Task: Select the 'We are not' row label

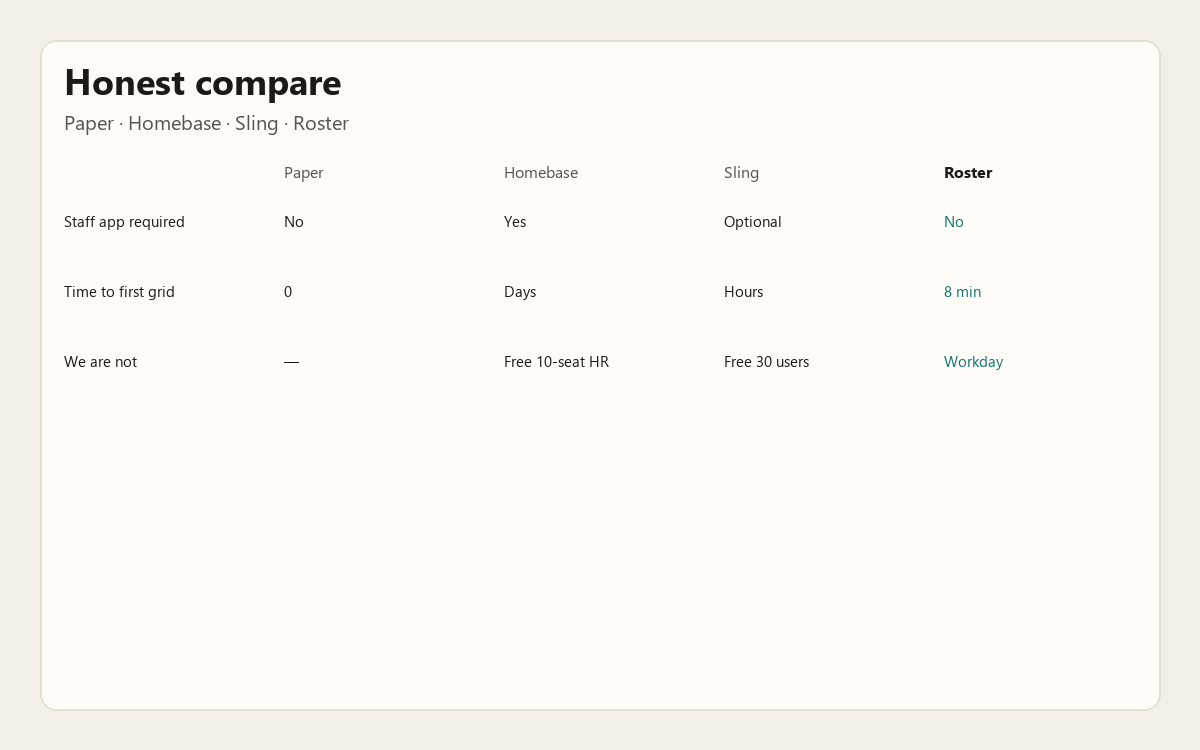Action: coord(100,362)
